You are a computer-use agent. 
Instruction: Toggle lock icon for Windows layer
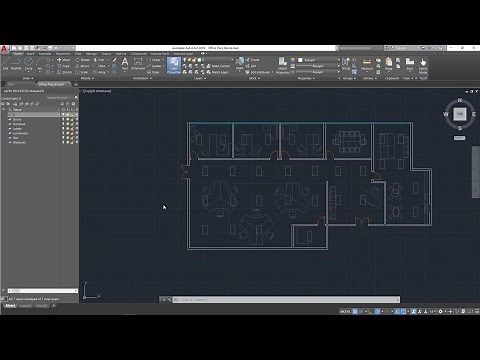72,142
